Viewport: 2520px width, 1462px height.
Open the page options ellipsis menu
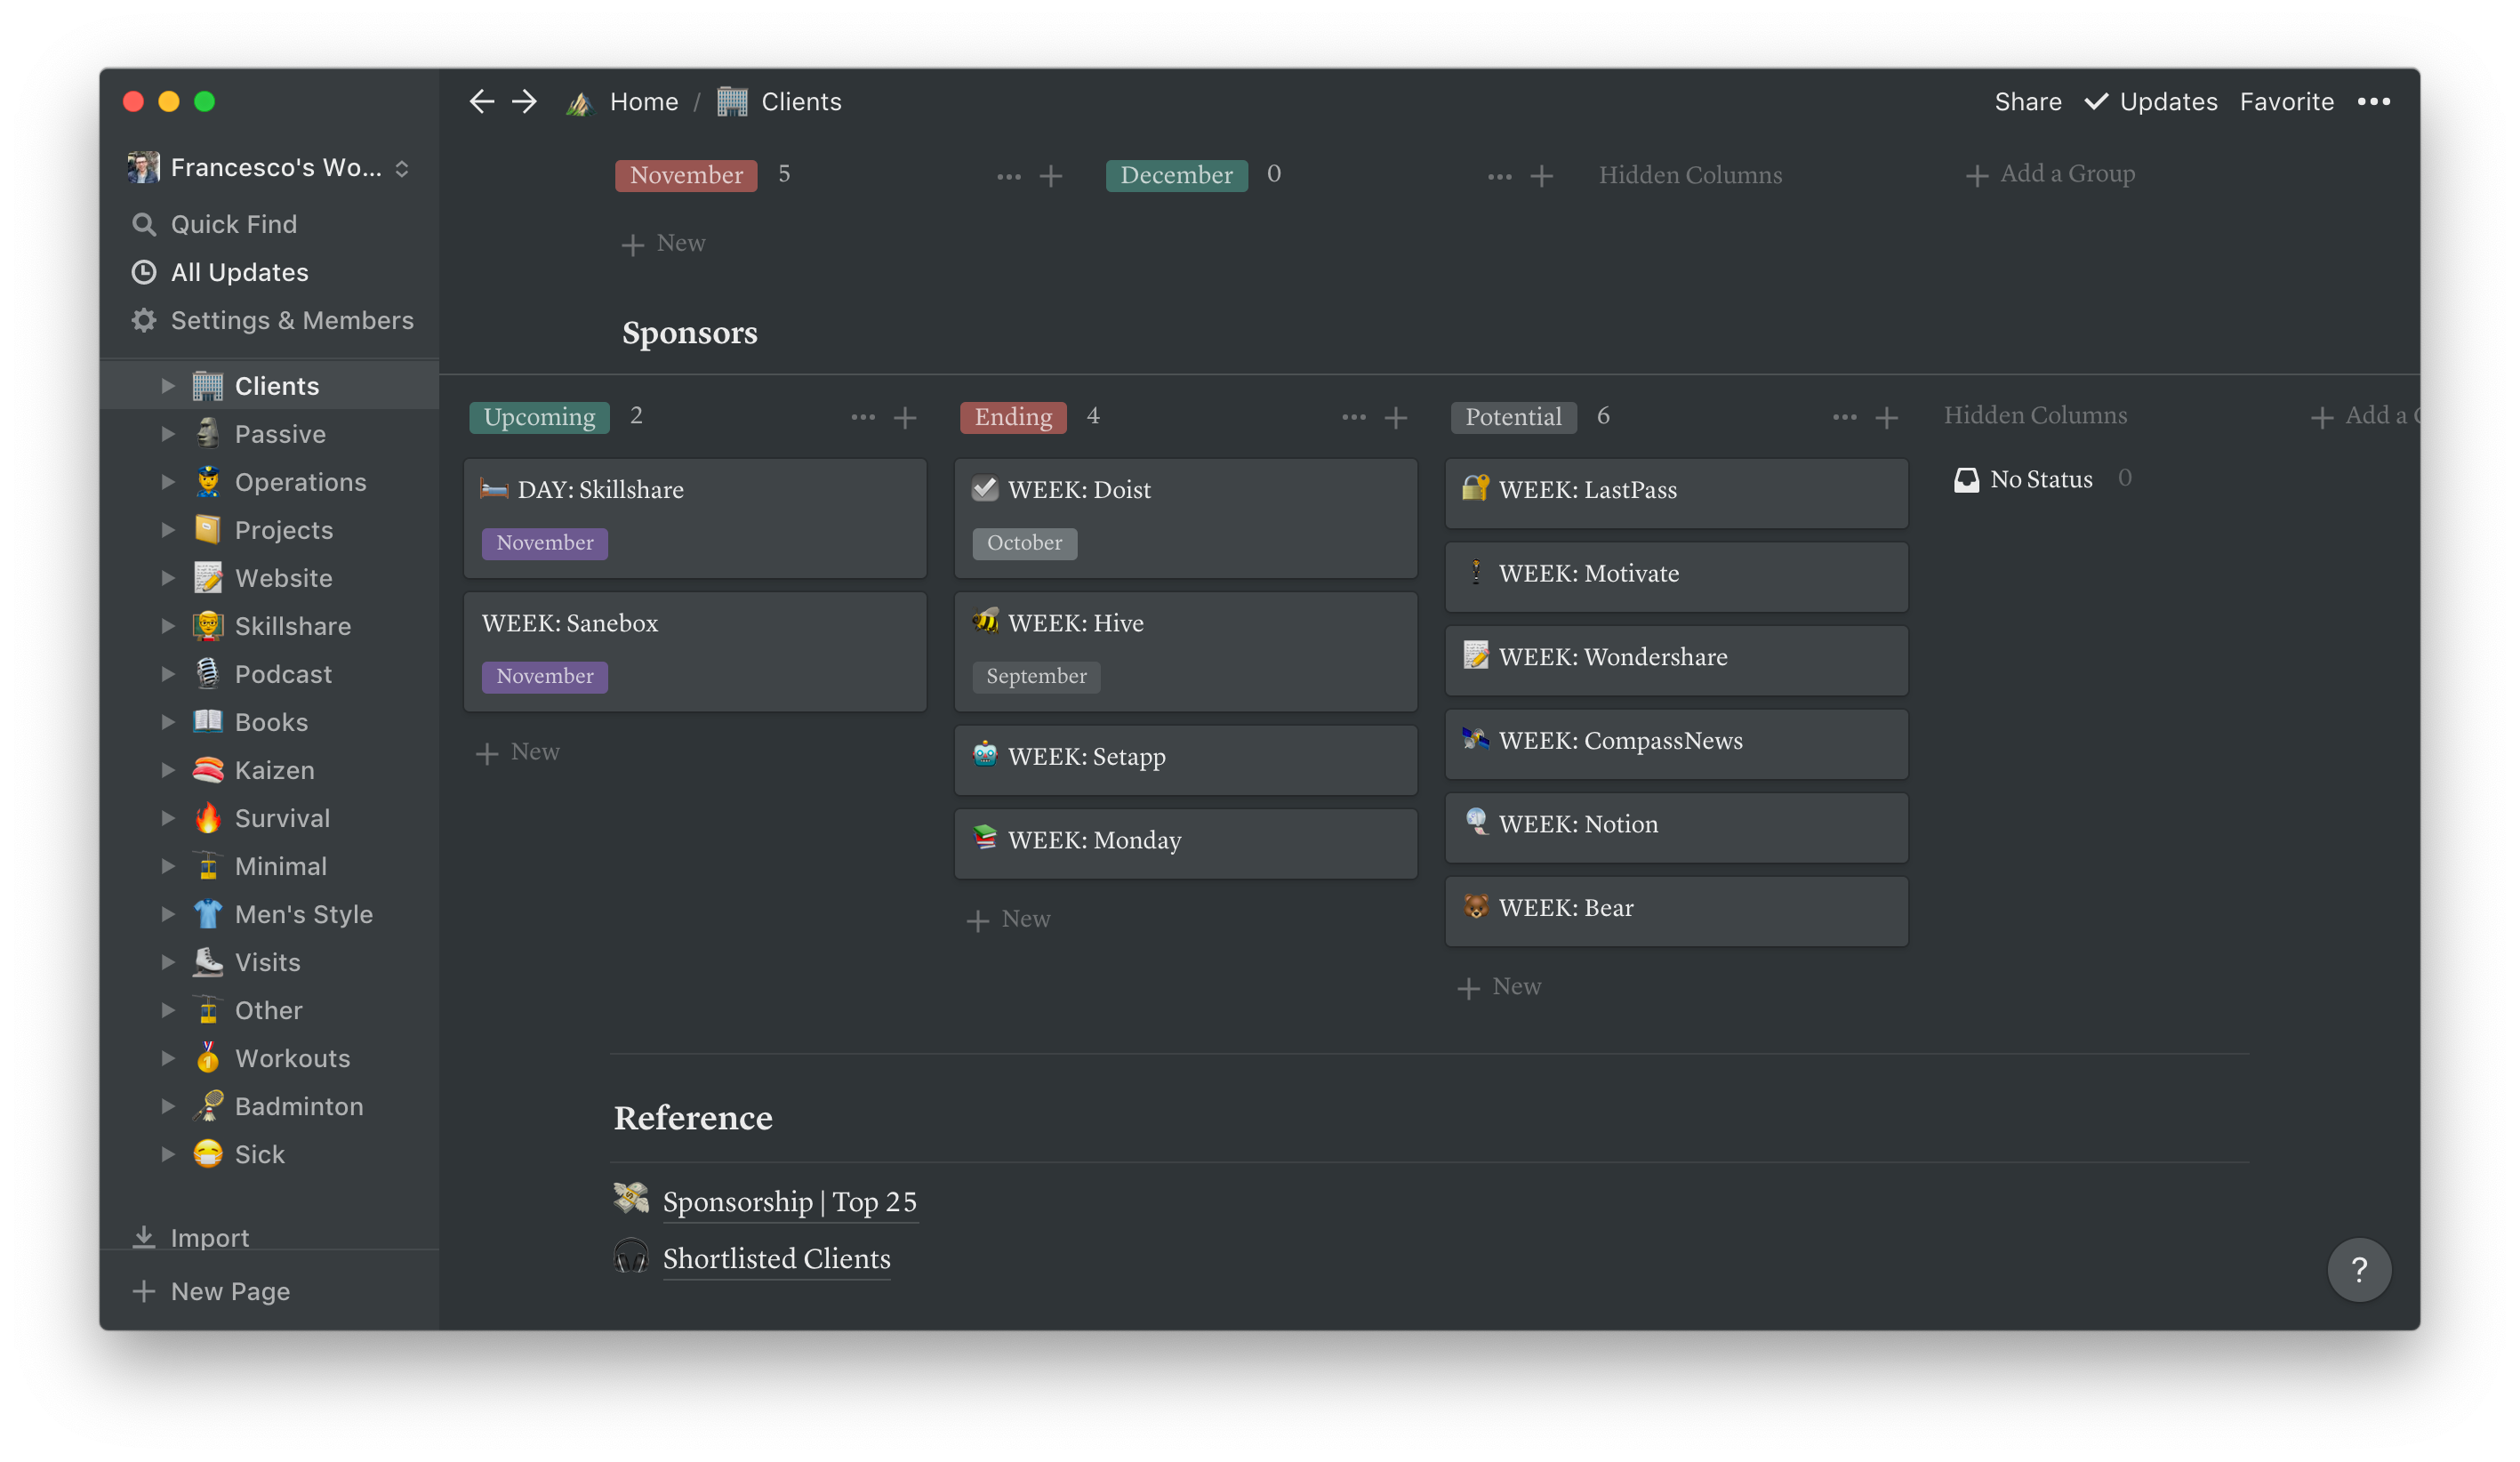pyautogui.click(x=2375, y=101)
